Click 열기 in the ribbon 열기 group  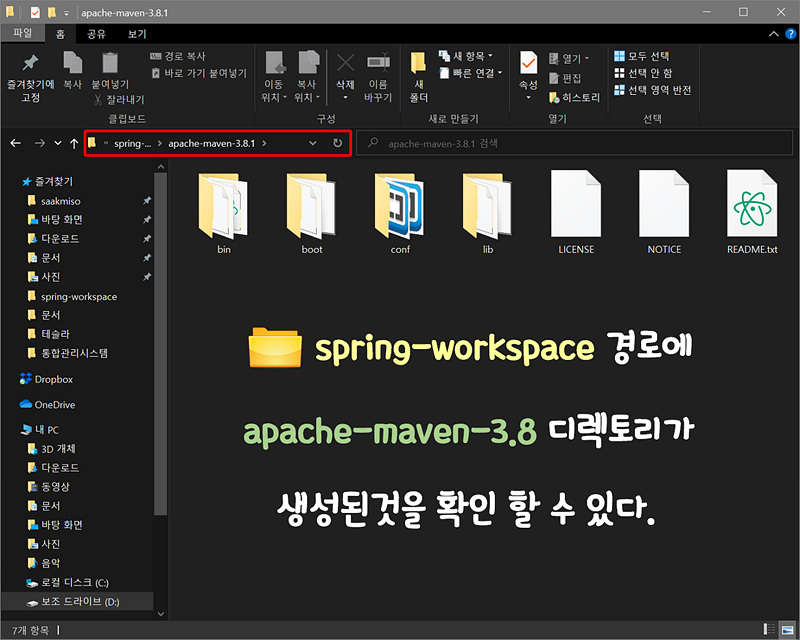pos(568,59)
